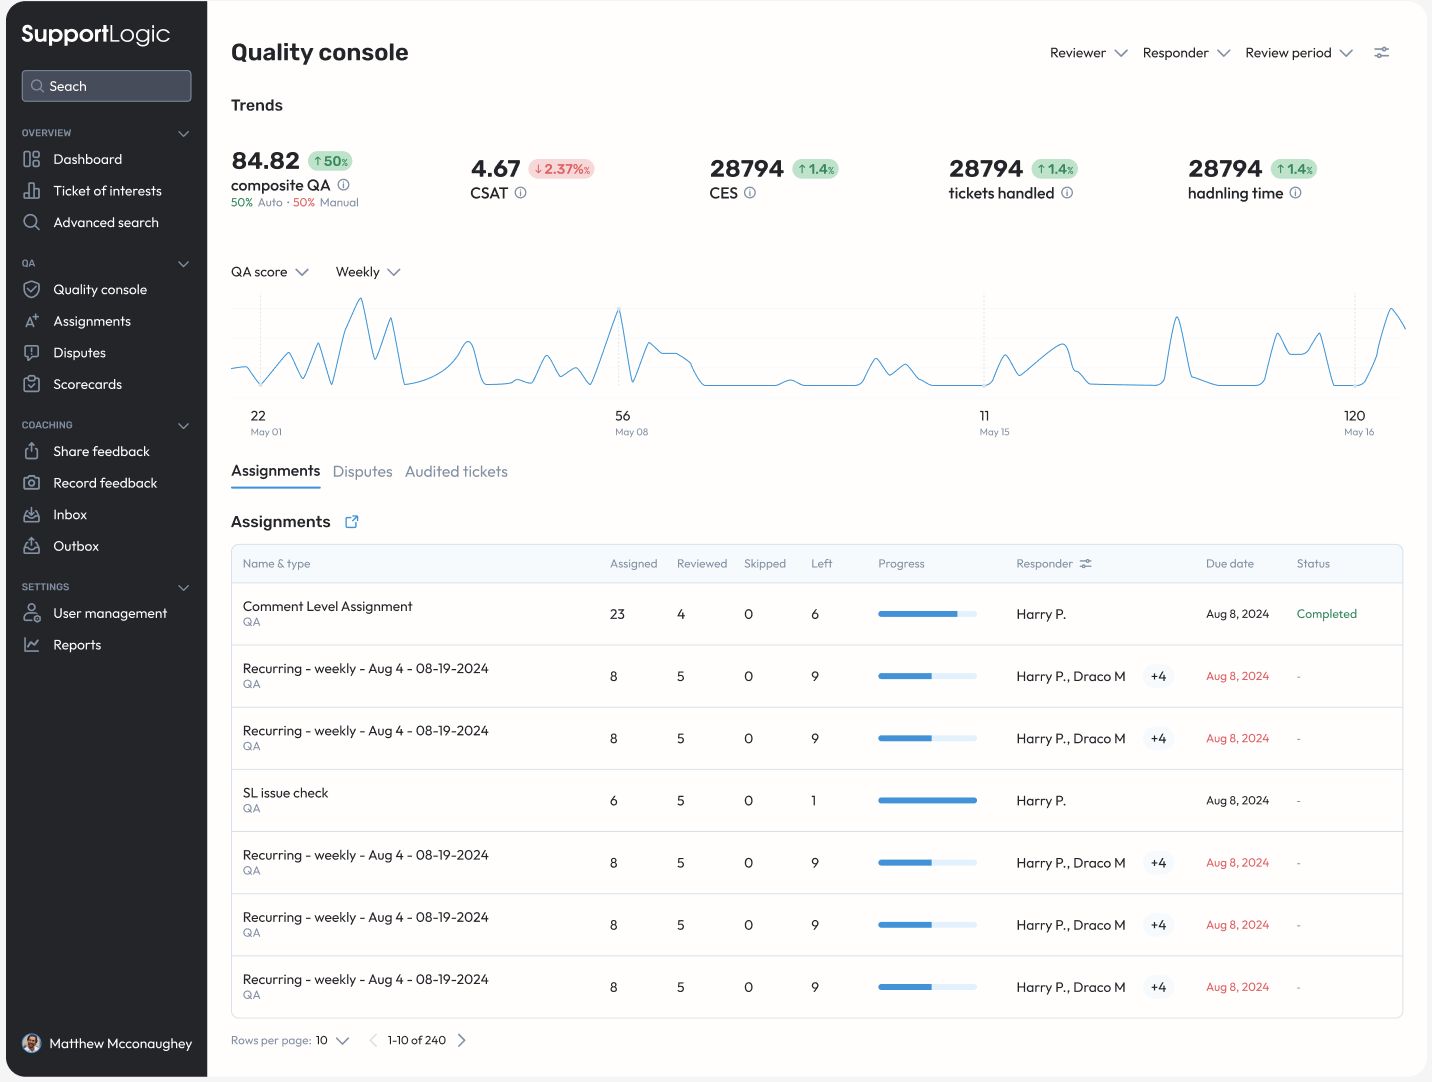
Task: Click Matthew Mcconaughey profile avatar
Action: coord(32,1043)
